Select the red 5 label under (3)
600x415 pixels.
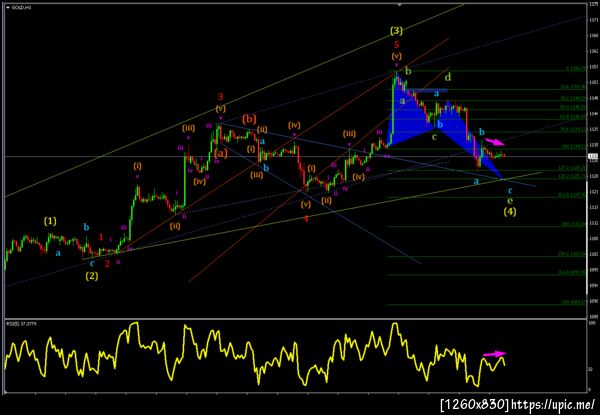(x=396, y=45)
